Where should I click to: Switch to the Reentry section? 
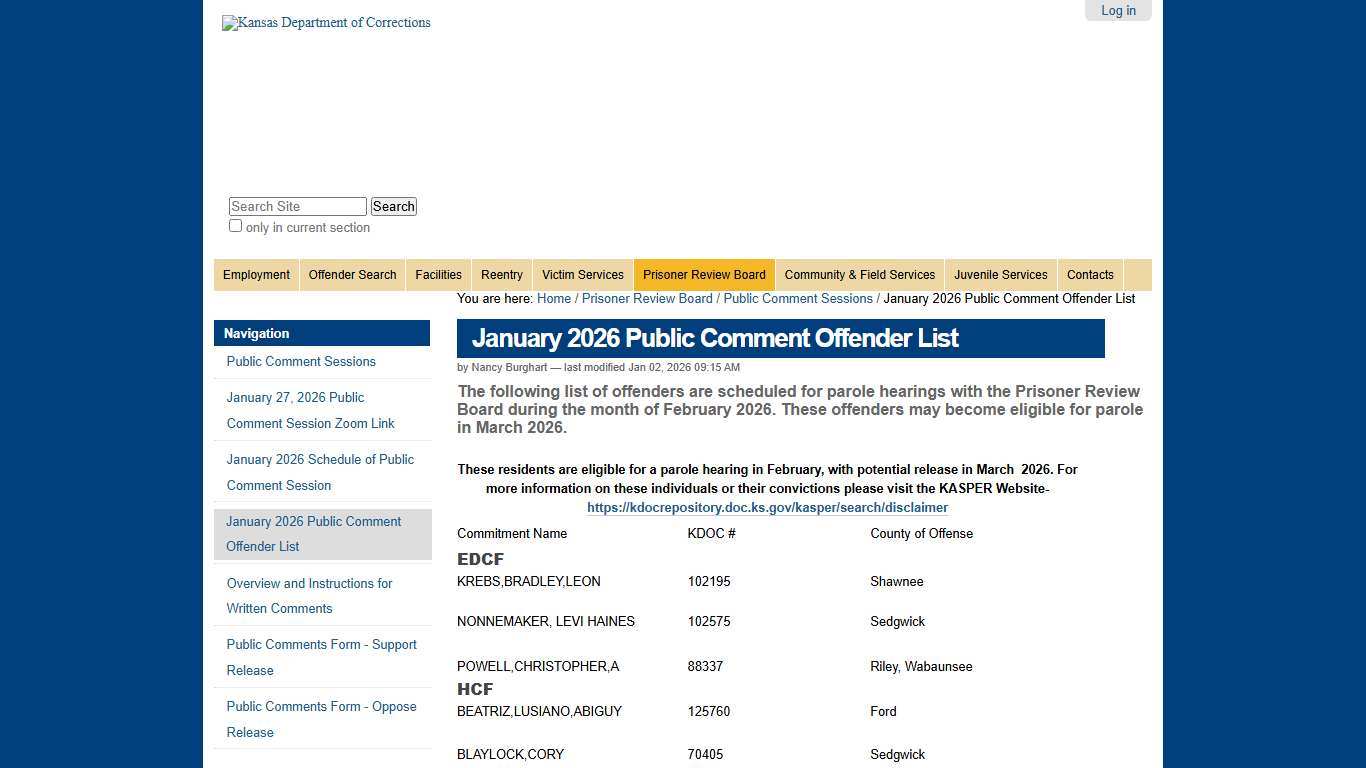click(x=501, y=274)
